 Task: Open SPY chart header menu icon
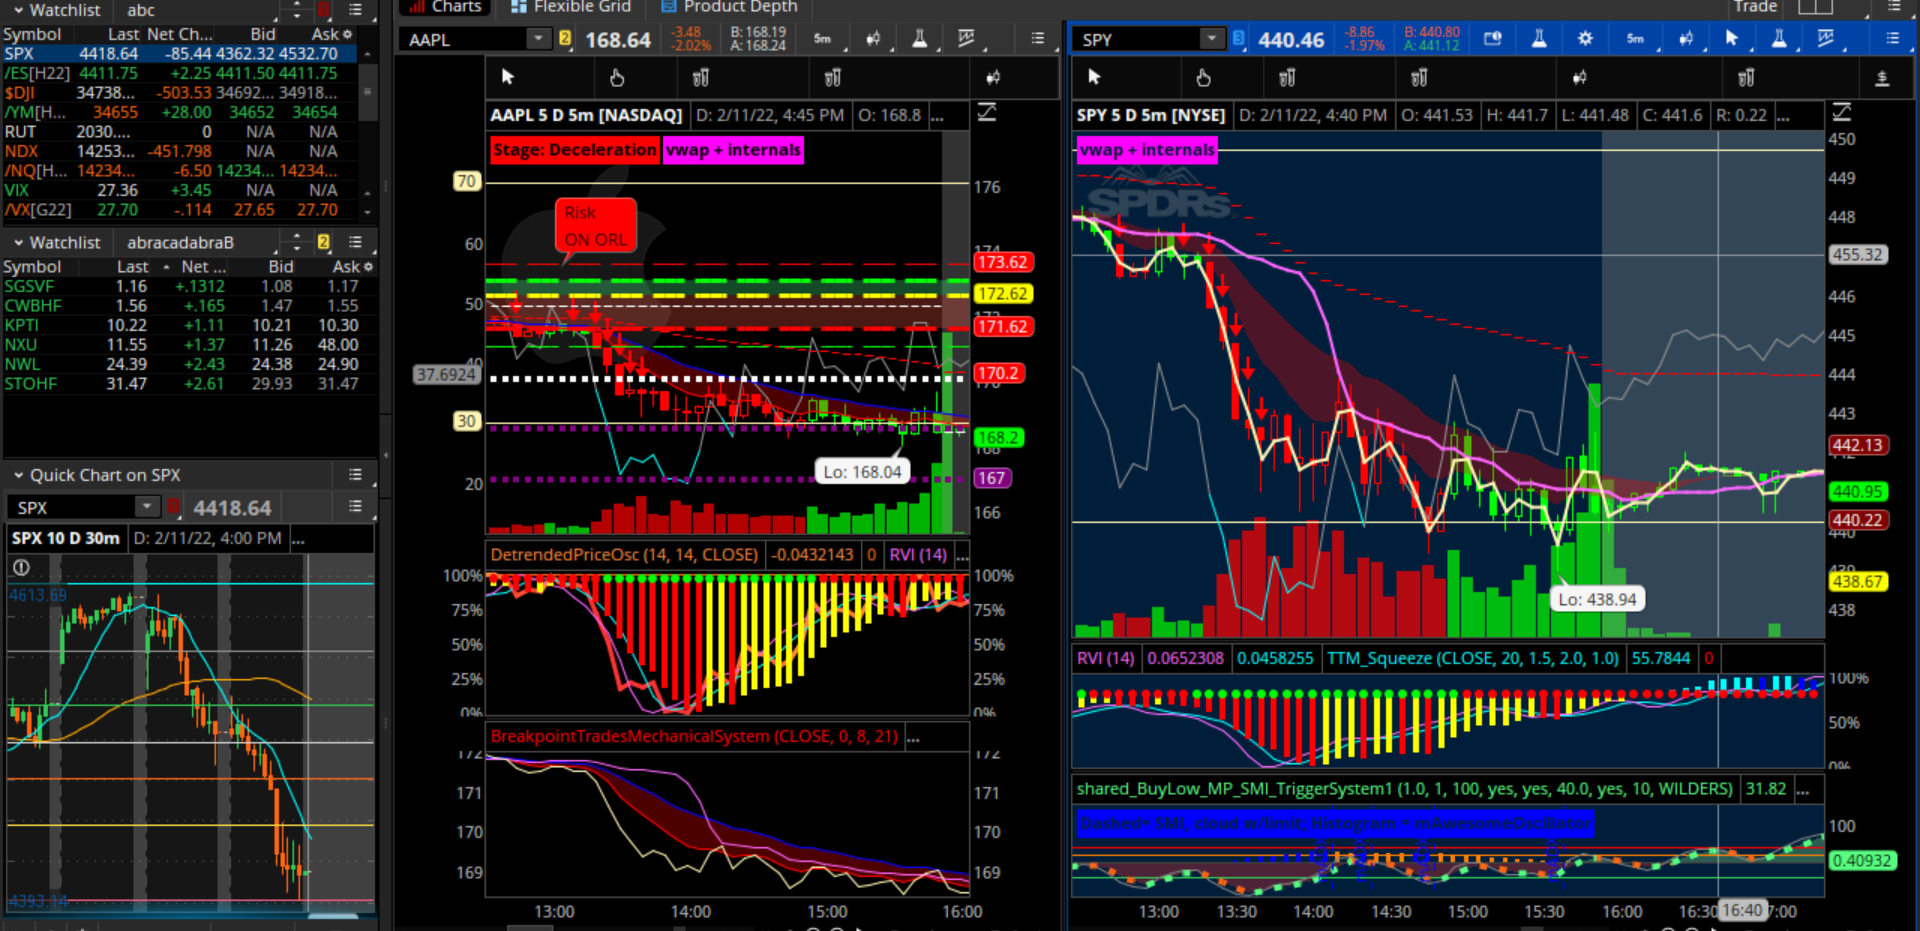pyautogui.click(x=1893, y=39)
